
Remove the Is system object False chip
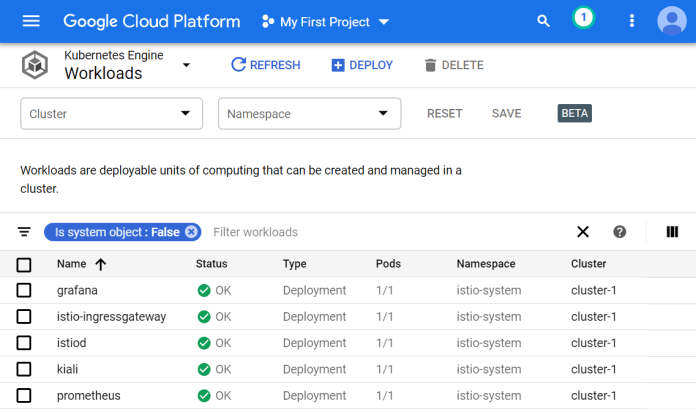point(191,232)
